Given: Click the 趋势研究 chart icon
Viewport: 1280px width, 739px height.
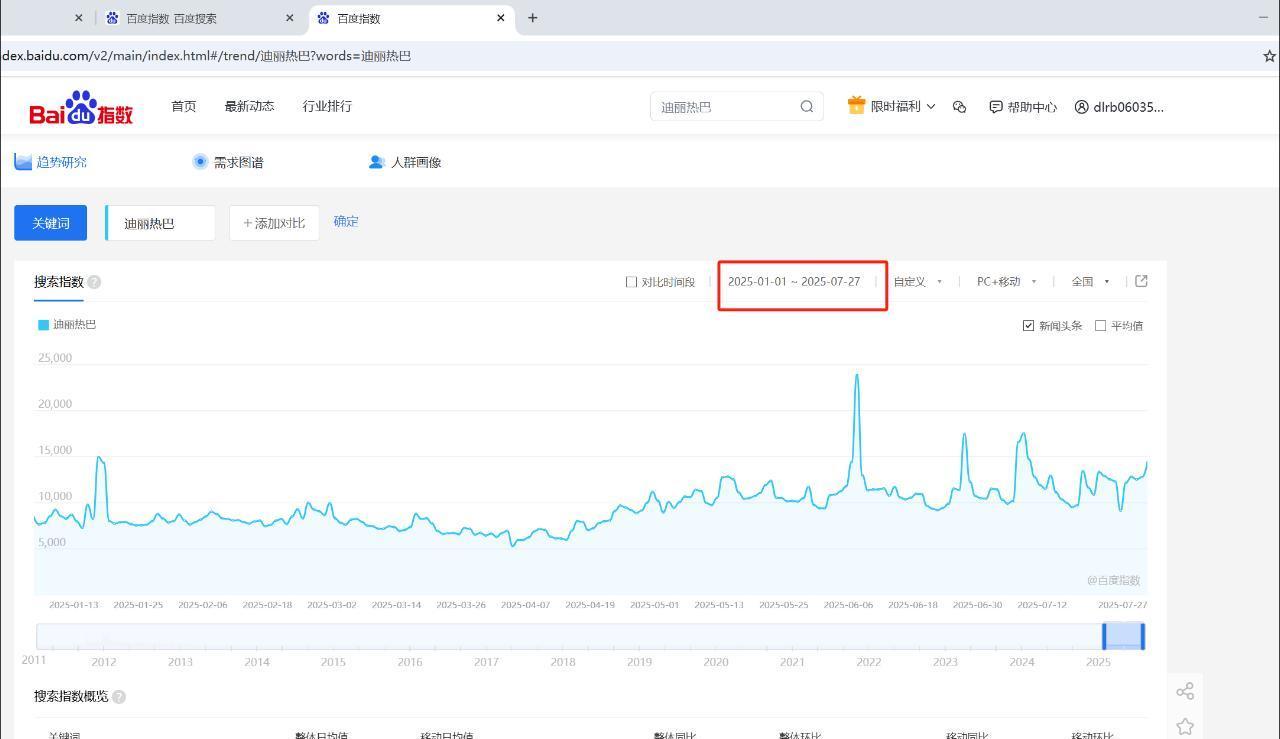Looking at the screenshot, I should click(23, 161).
